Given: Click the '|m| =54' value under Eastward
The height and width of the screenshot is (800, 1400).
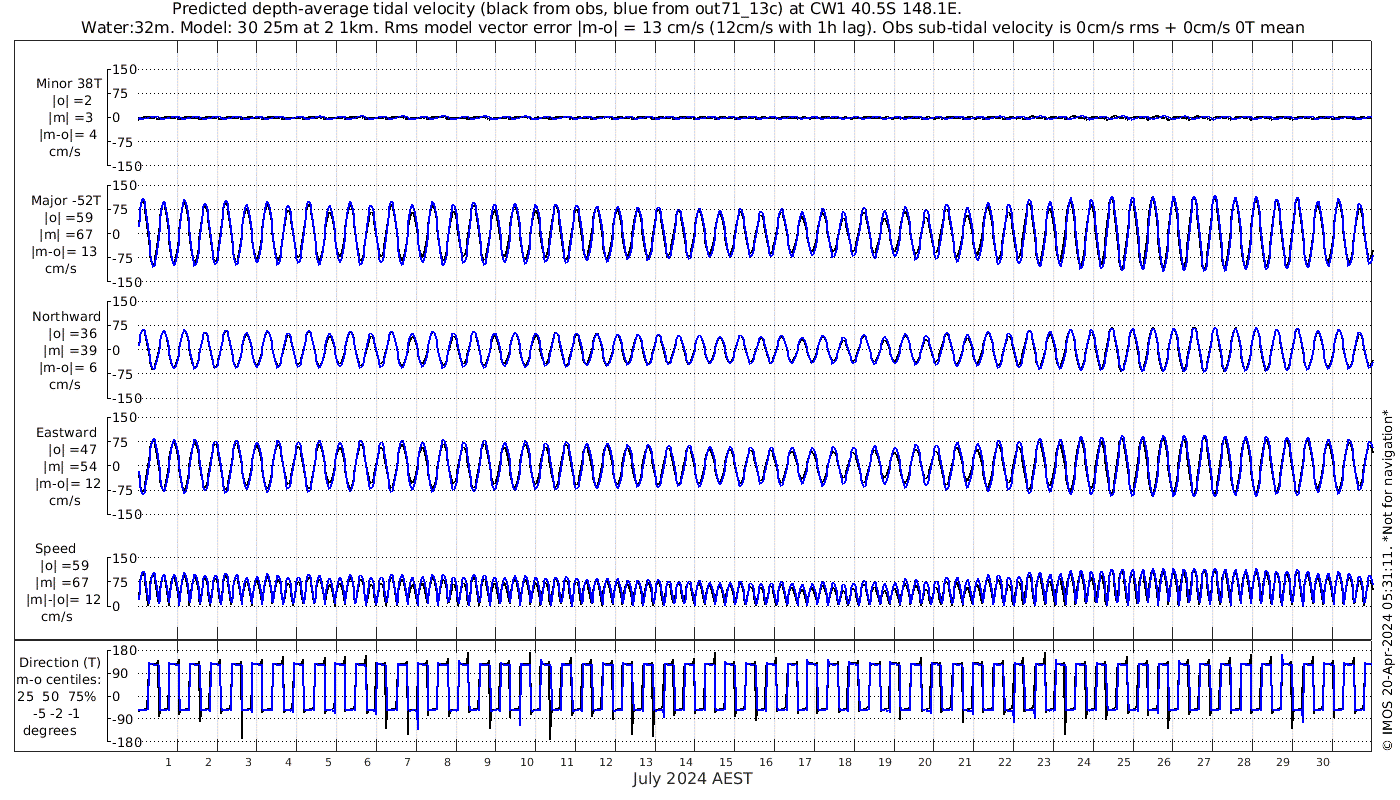Looking at the screenshot, I should (x=72, y=467).
